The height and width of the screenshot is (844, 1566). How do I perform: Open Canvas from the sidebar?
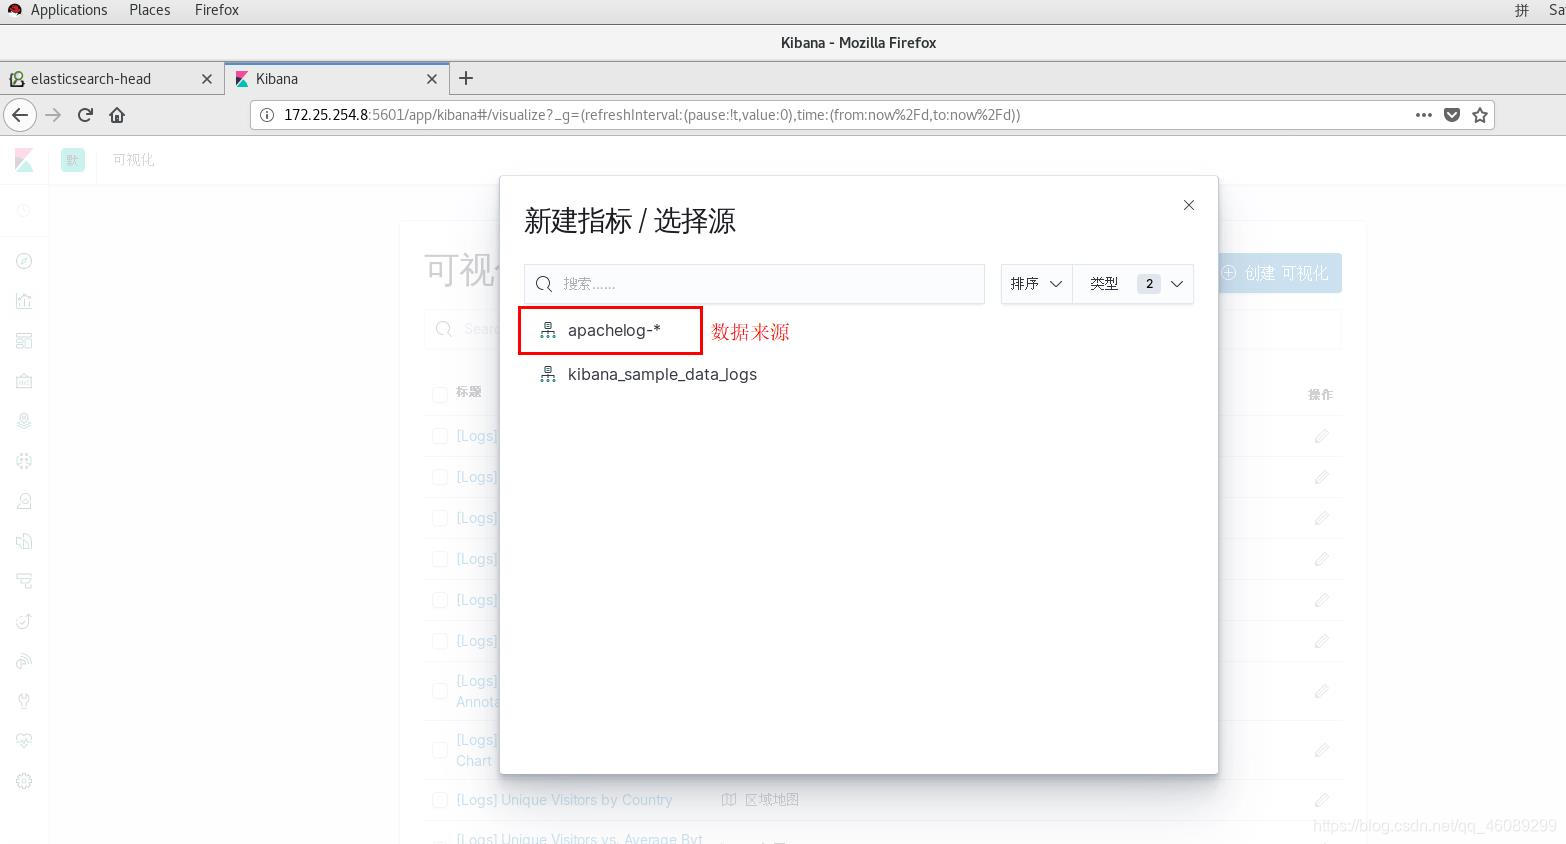pyautogui.click(x=24, y=381)
